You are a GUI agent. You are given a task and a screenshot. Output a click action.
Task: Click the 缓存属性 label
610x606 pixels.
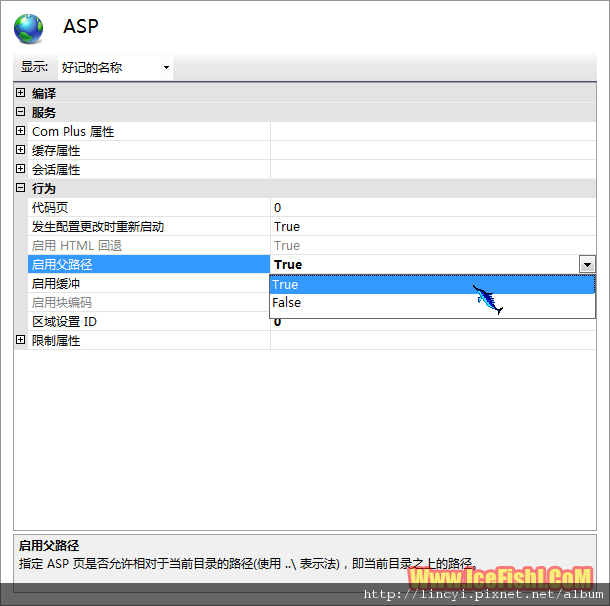(56, 151)
